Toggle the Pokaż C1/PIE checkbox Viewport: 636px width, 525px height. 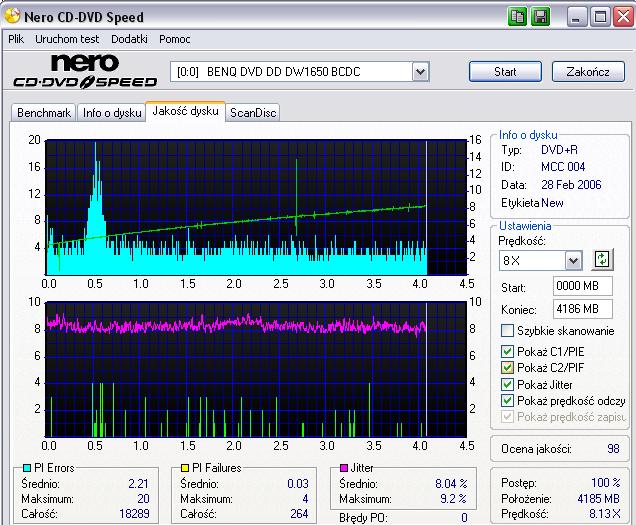coord(507,351)
